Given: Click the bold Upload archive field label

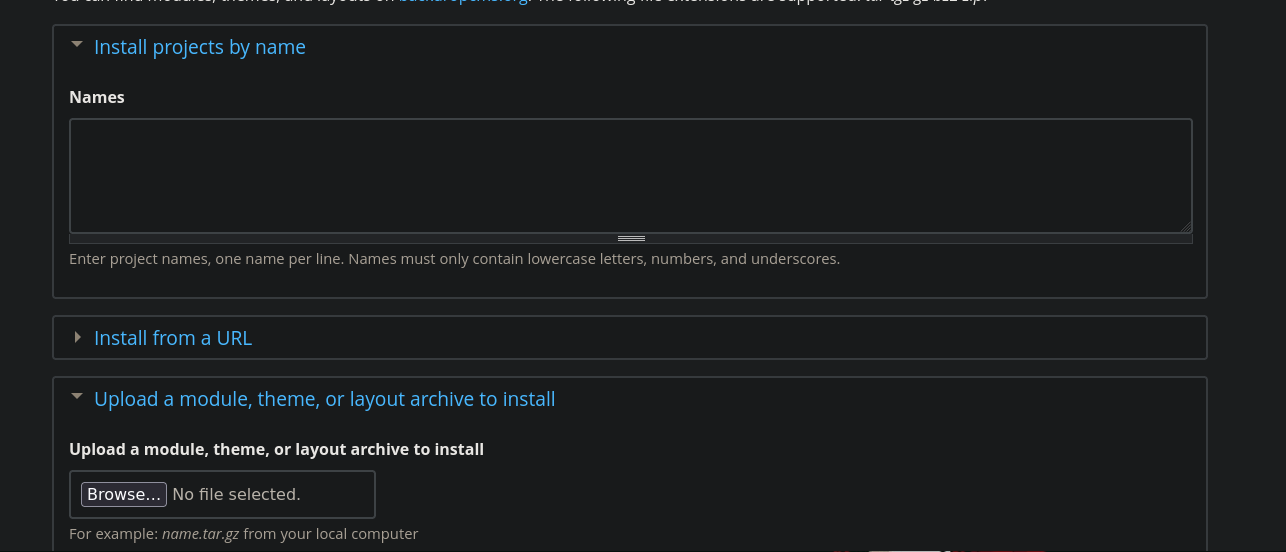Looking at the screenshot, I should (276, 449).
